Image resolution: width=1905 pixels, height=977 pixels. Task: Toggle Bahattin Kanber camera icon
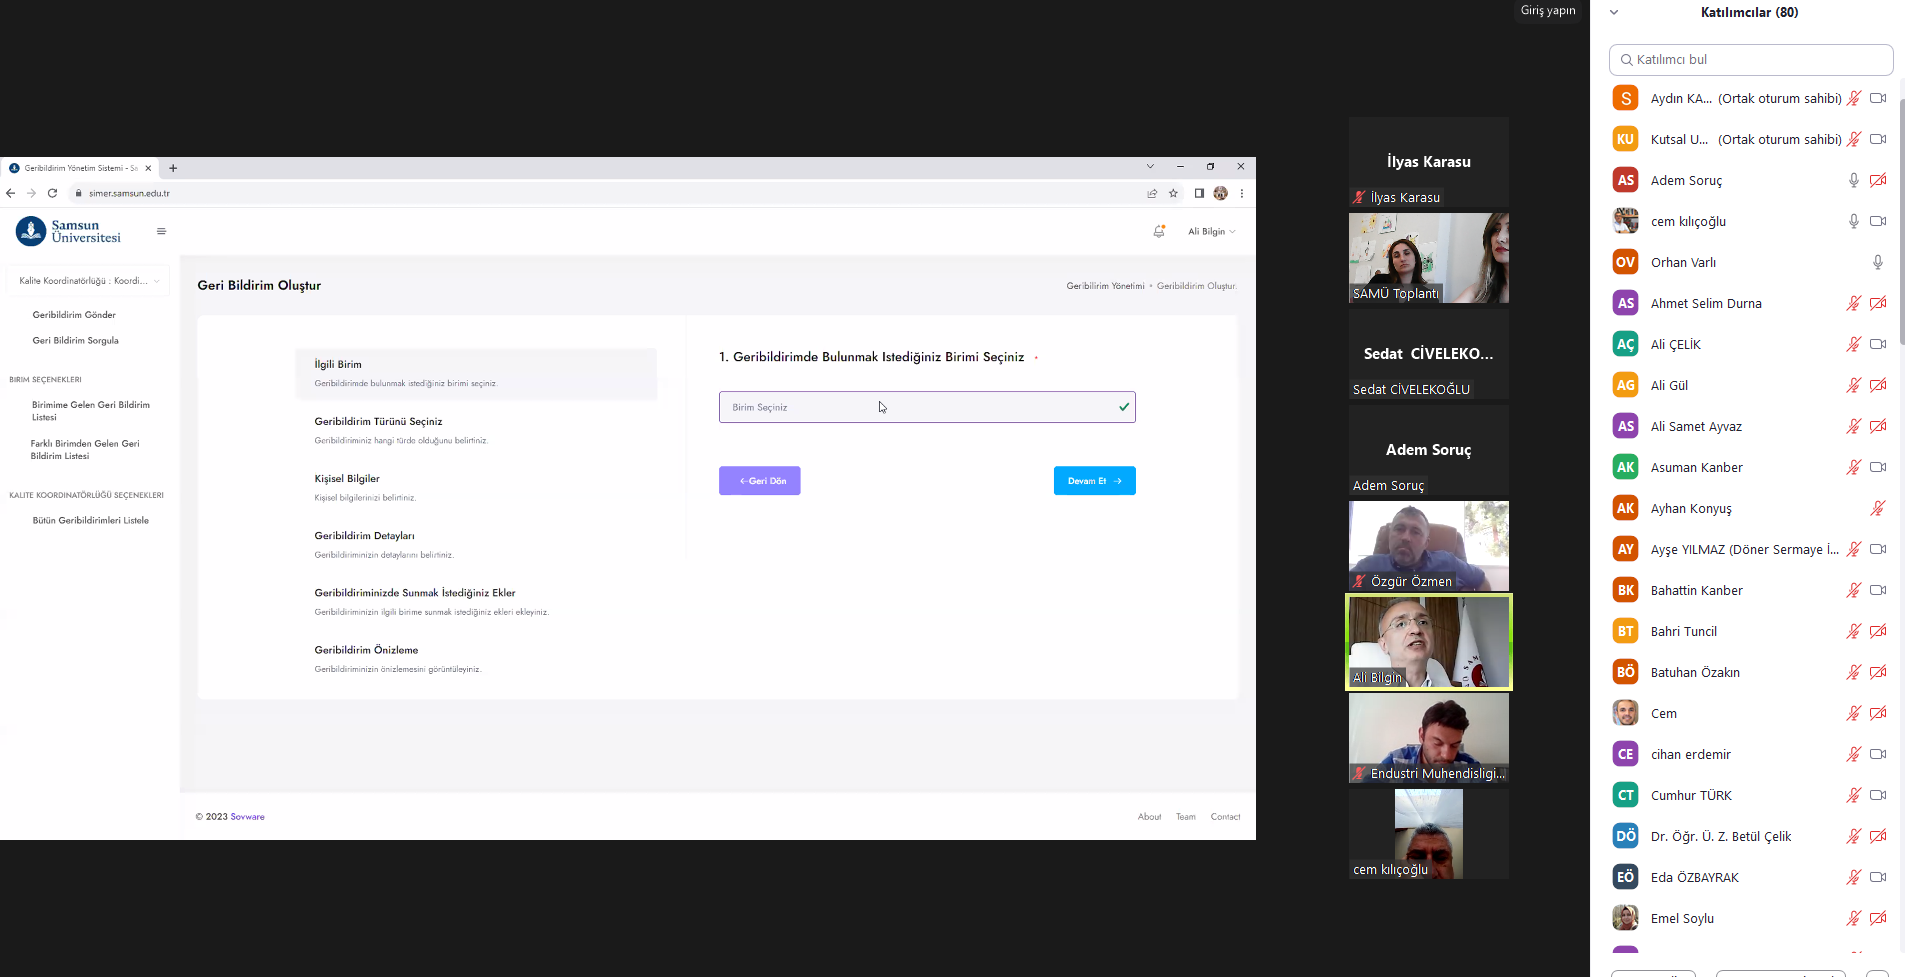[x=1877, y=590]
